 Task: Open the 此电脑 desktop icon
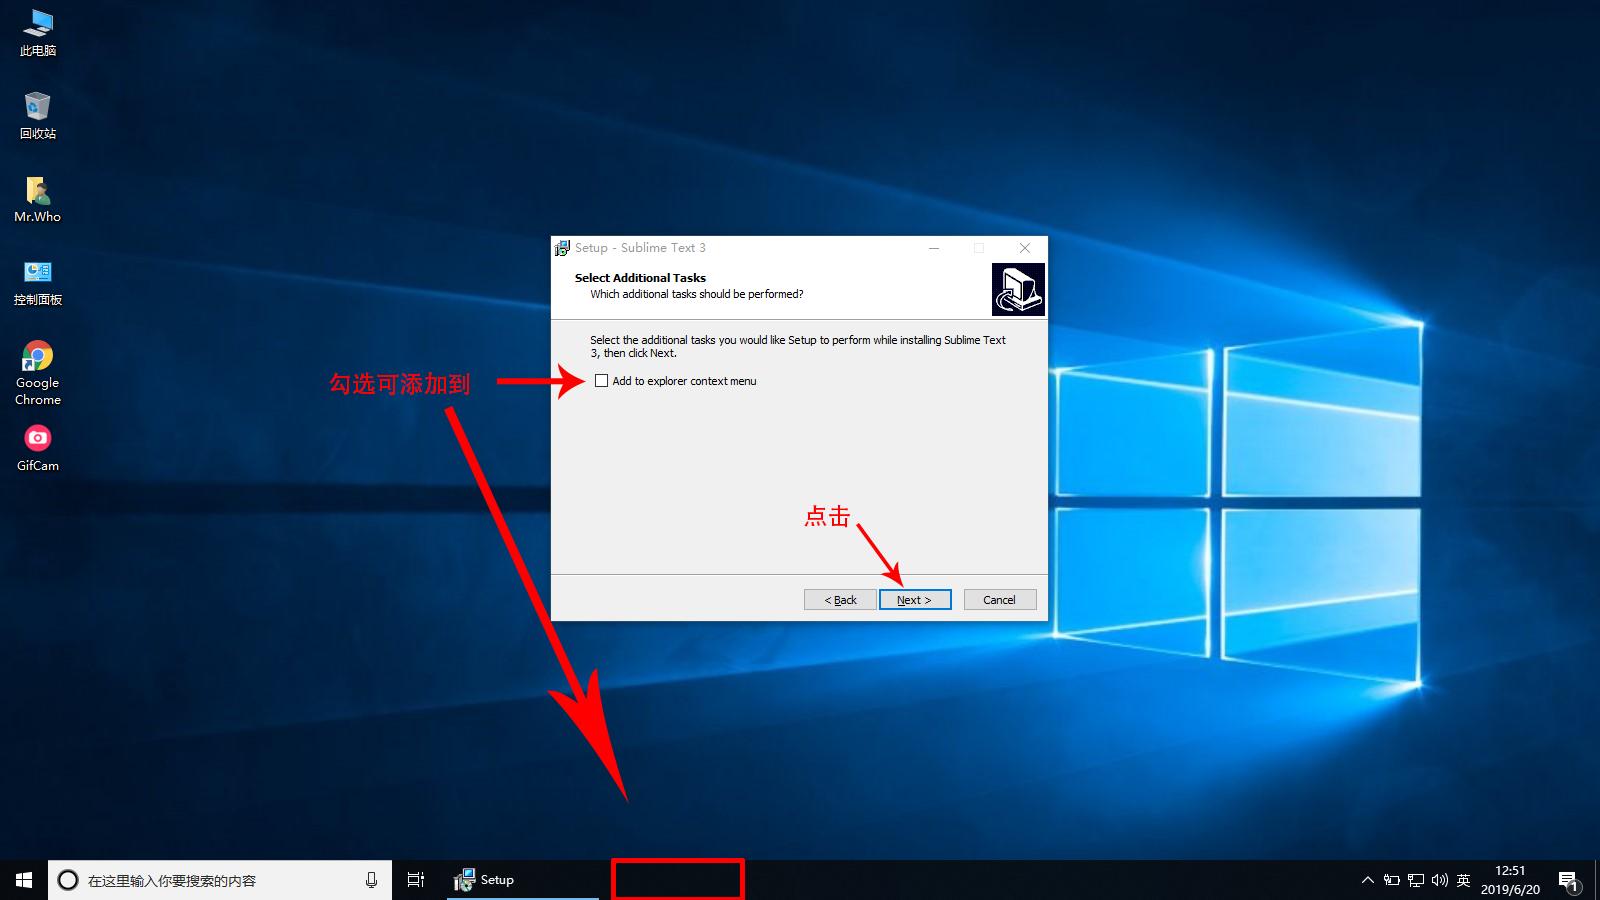[38, 33]
